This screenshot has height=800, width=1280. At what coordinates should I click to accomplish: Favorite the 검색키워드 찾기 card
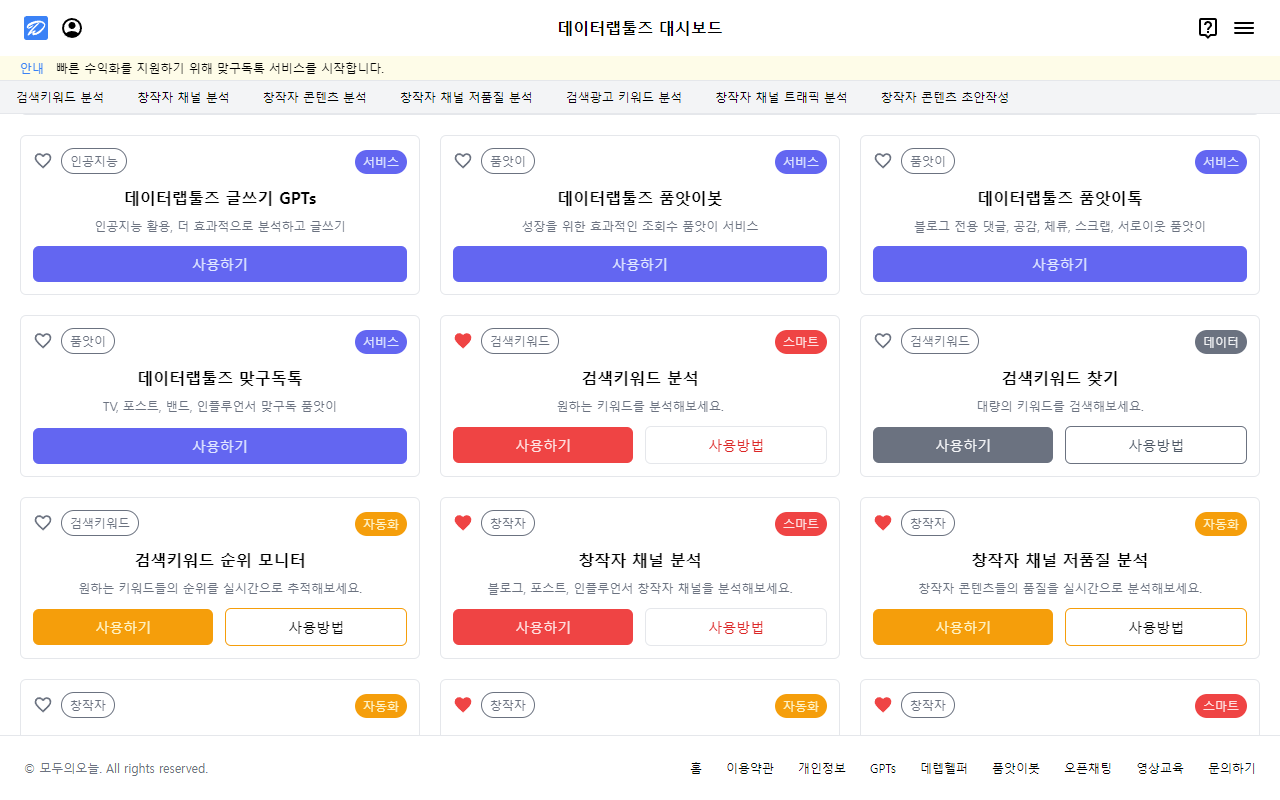point(882,340)
